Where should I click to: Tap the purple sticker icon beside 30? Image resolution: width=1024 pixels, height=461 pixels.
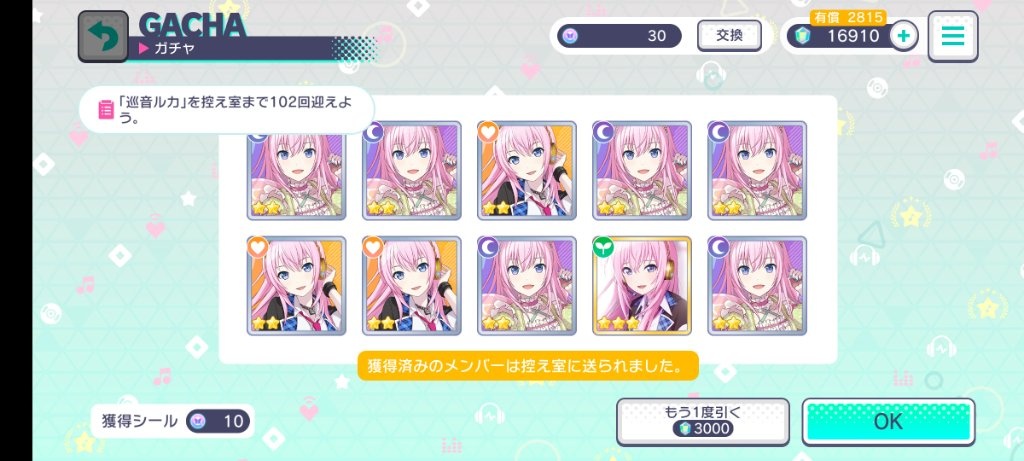pos(570,36)
